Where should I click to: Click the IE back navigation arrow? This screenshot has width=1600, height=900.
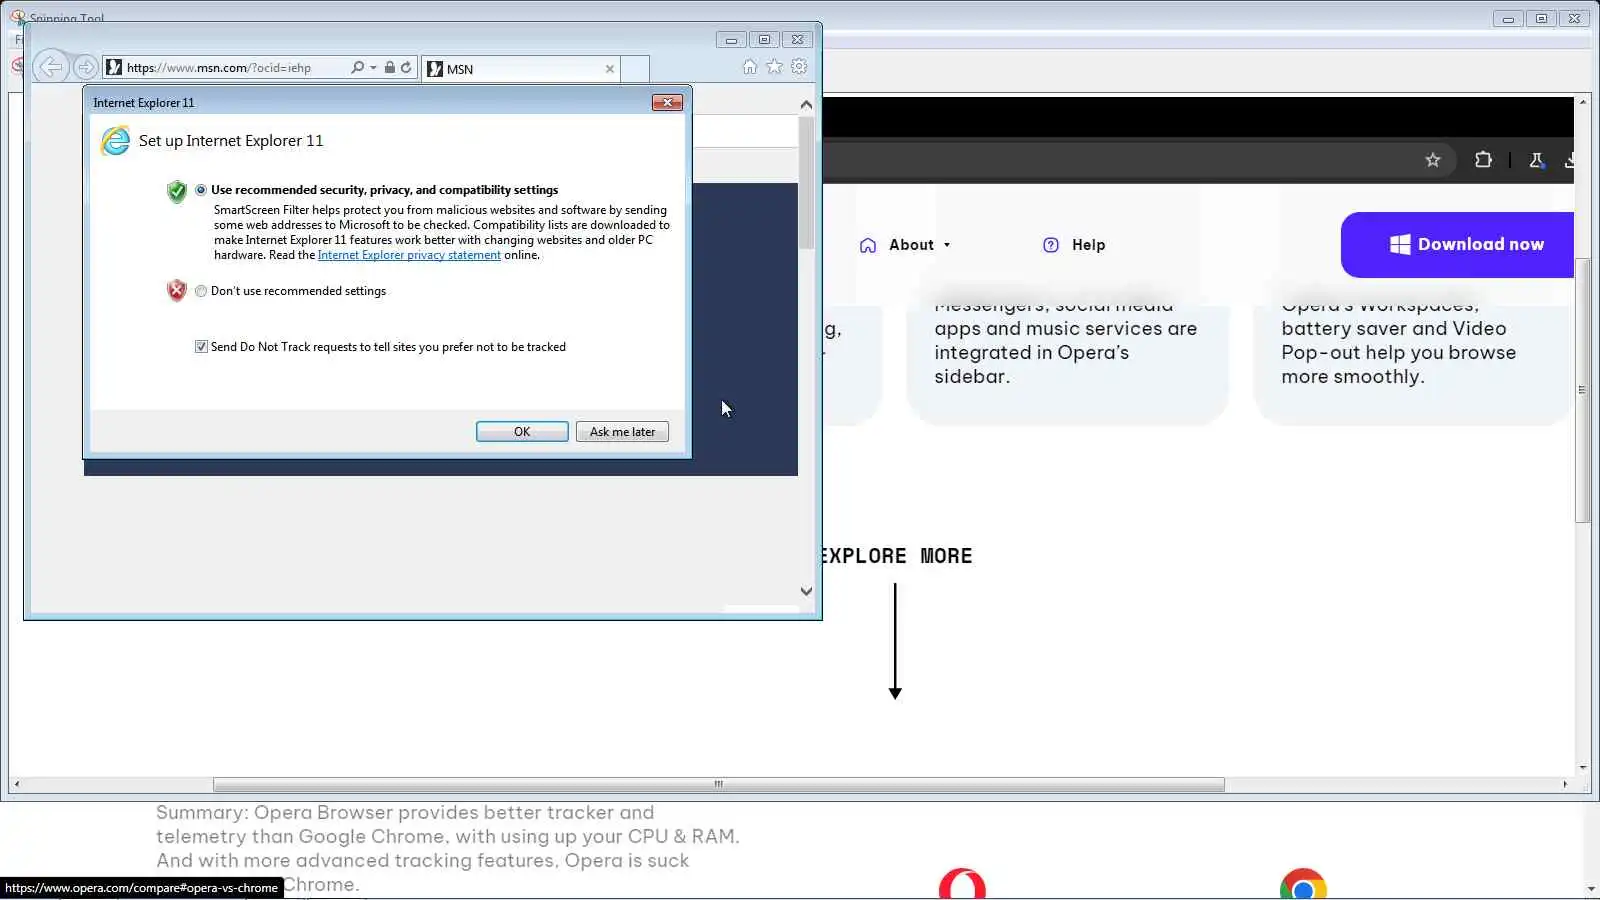coord(51,67)
